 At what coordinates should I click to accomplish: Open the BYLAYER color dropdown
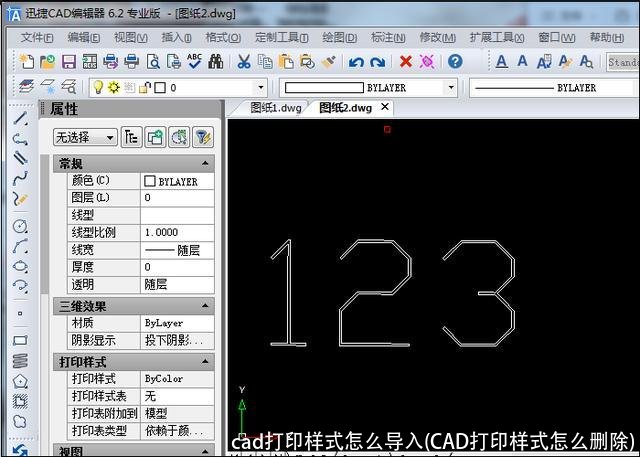coord(451,87)
